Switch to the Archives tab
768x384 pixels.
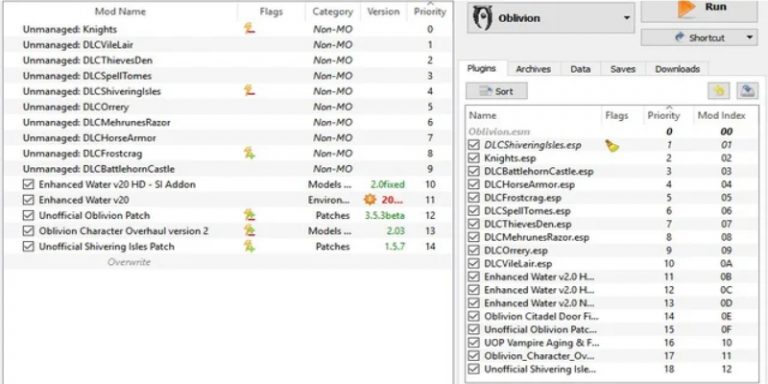coord(533,69)
